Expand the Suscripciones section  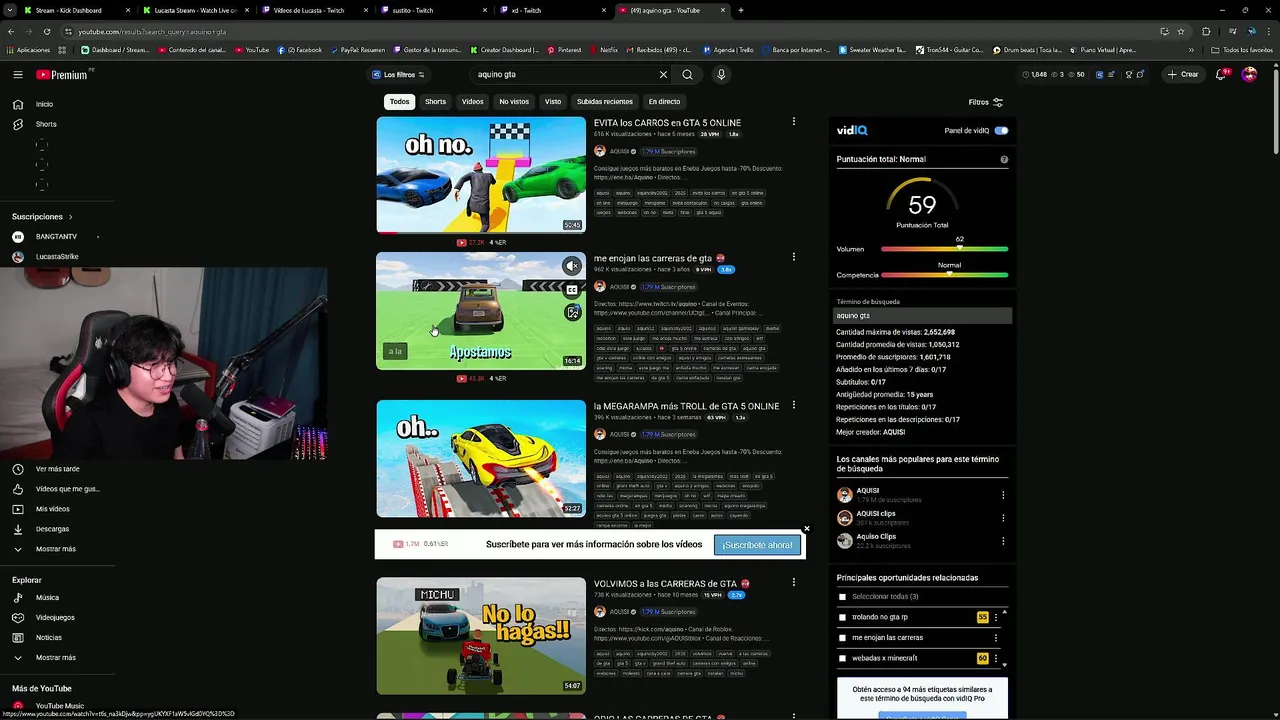click(x=42, y=217)
